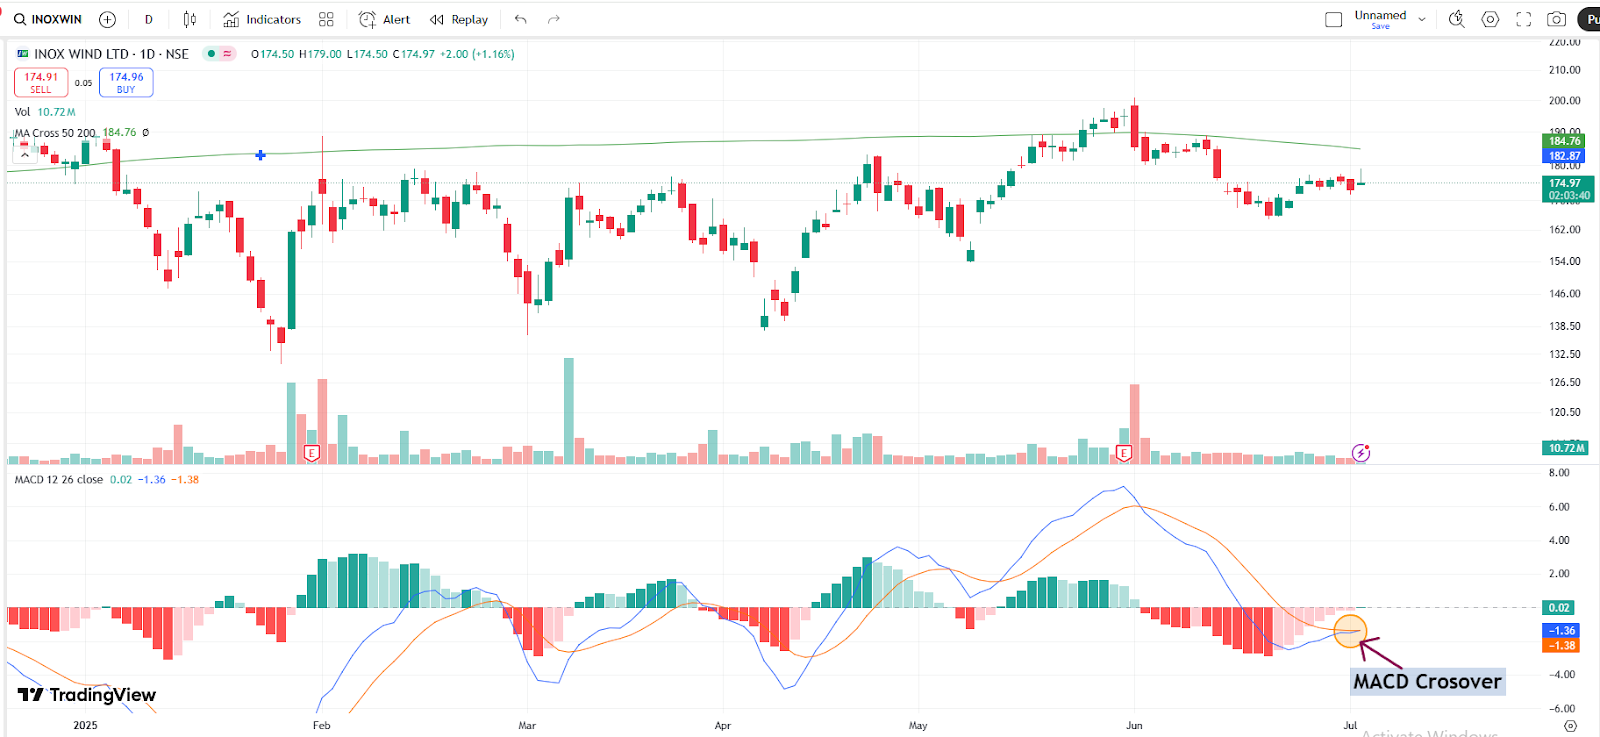The image size is (1600, 737).
Task: Toggle fullscreen mode
Action: coord(1523,19)
